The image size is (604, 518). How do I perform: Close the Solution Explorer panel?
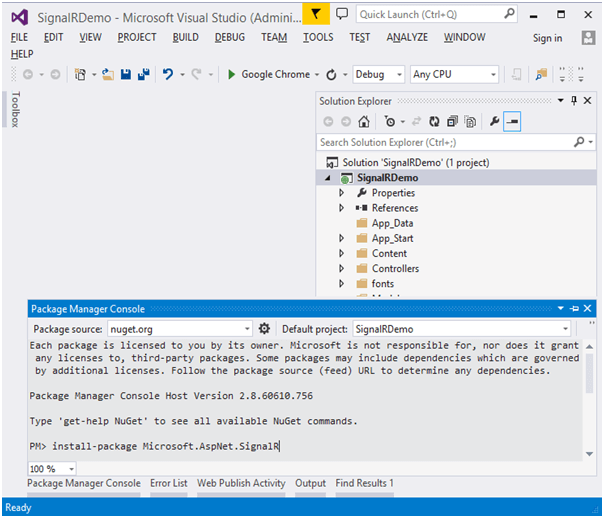pyautogui.click(x=587, y=101)
